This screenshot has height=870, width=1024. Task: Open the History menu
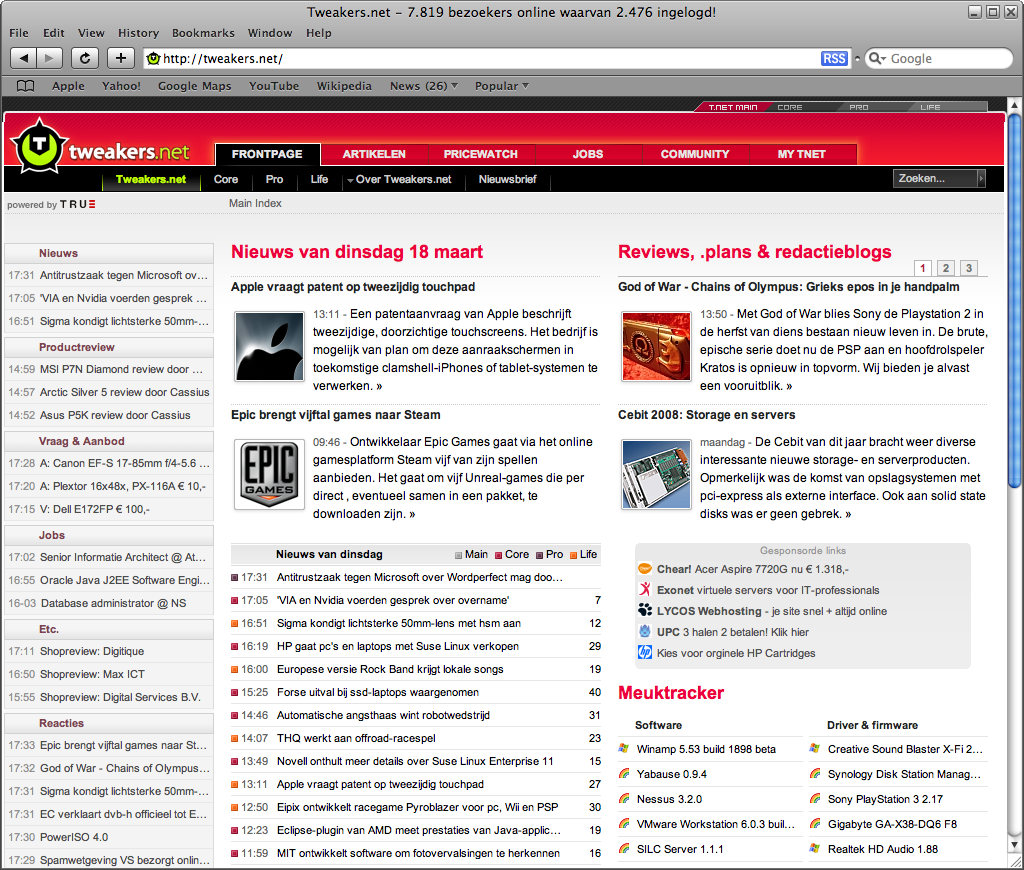click(x=138, y=33)
